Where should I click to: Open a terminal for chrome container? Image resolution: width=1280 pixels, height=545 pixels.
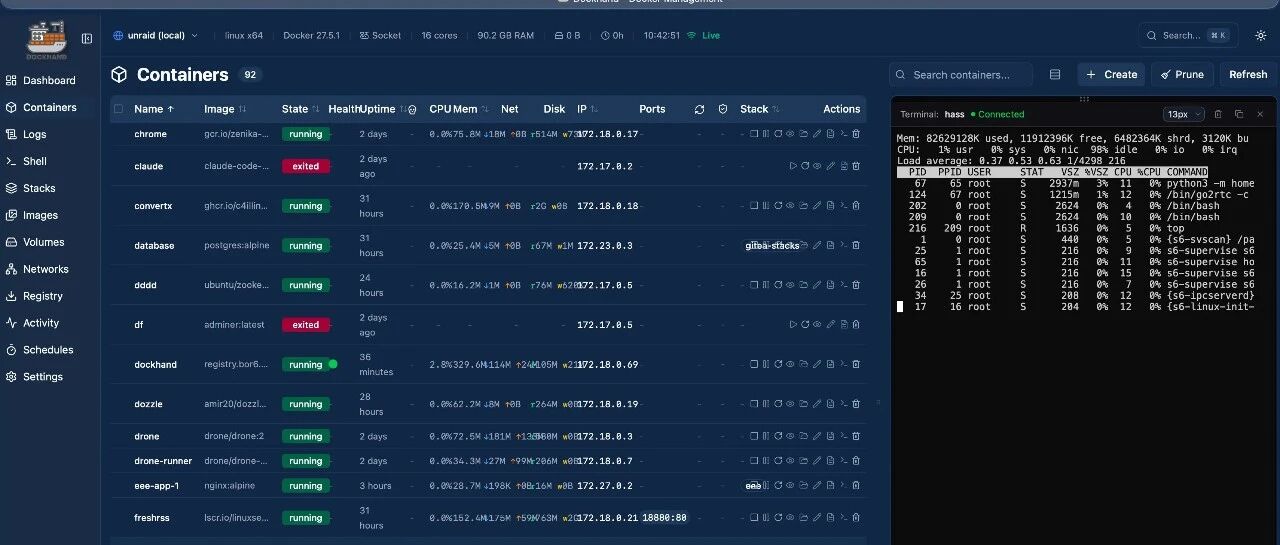pyautogui.click(x=844, y=133)
